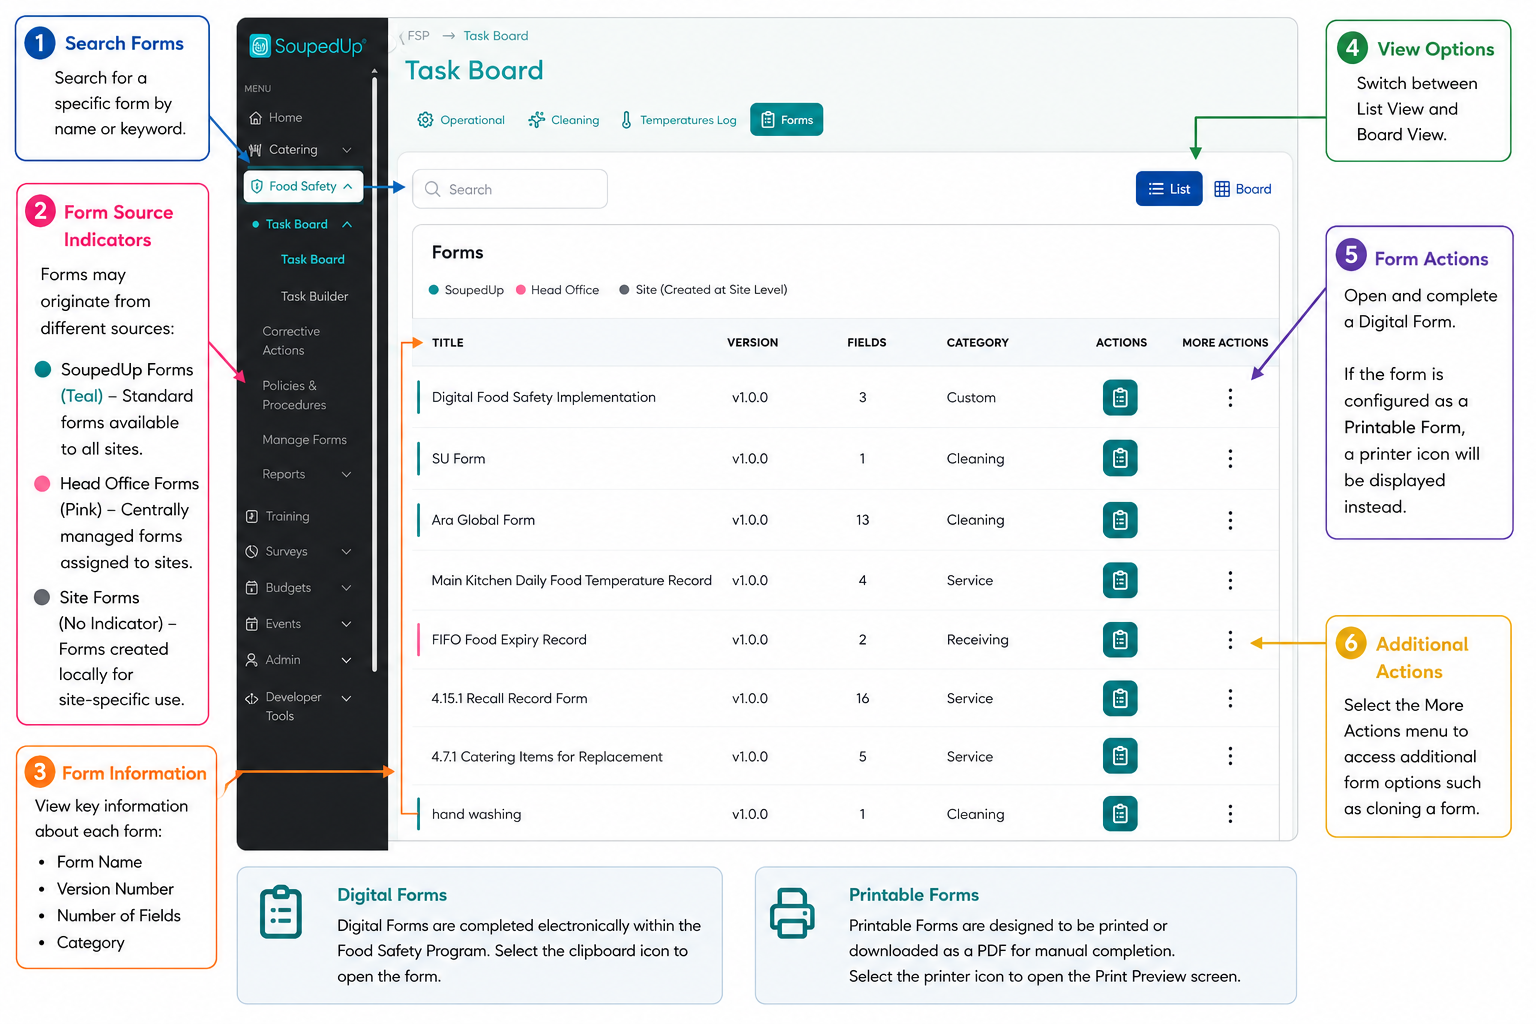Click the Home icon in sidebar
The width and height of the screenshot is (1536, 1024).
point(256,118)
